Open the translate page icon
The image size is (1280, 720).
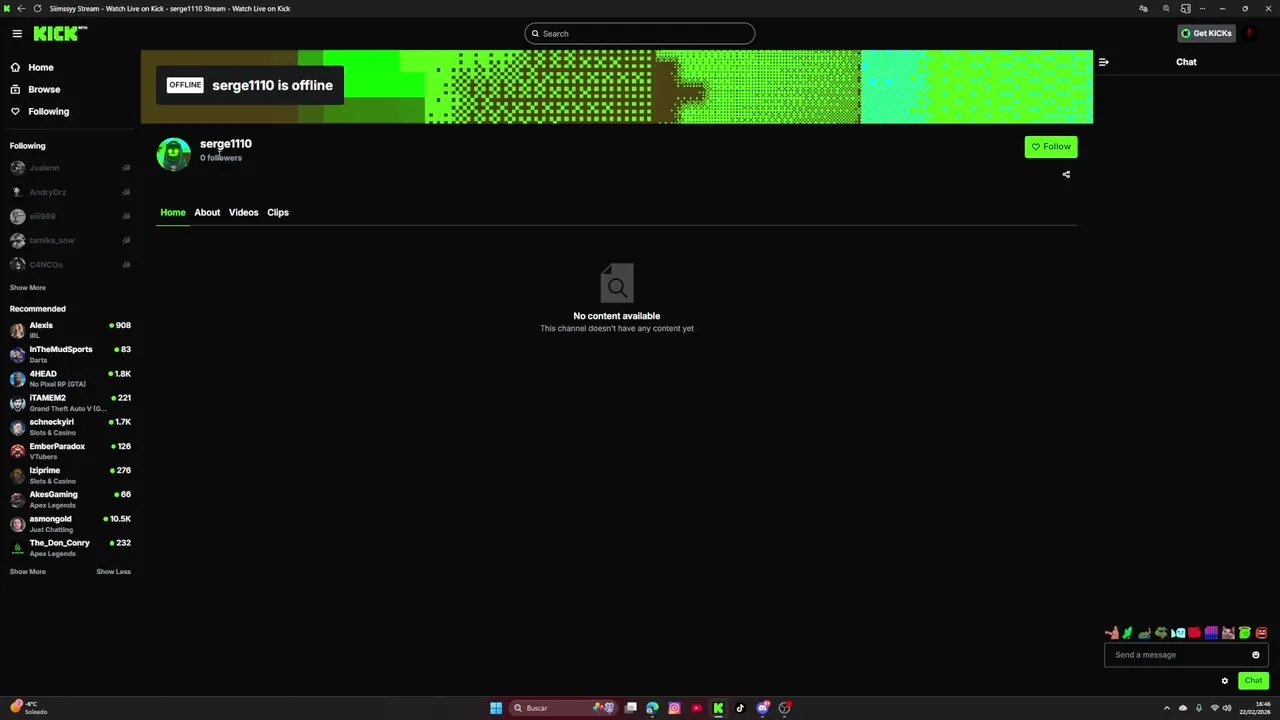pos(1143,8)
